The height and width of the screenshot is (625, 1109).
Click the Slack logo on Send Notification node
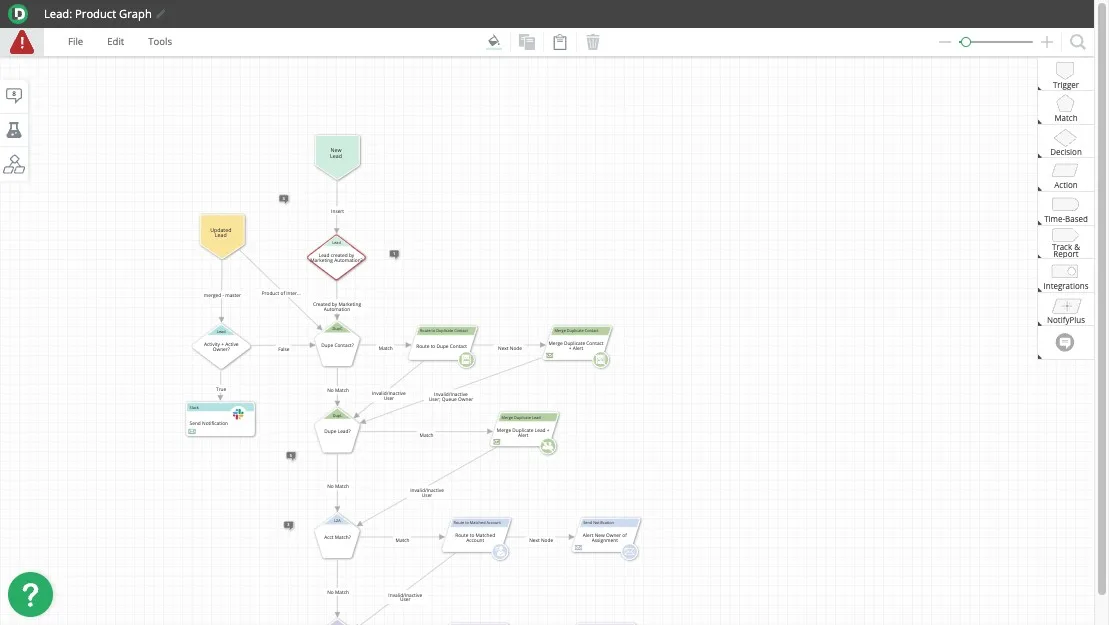click(x=238, y=414)
